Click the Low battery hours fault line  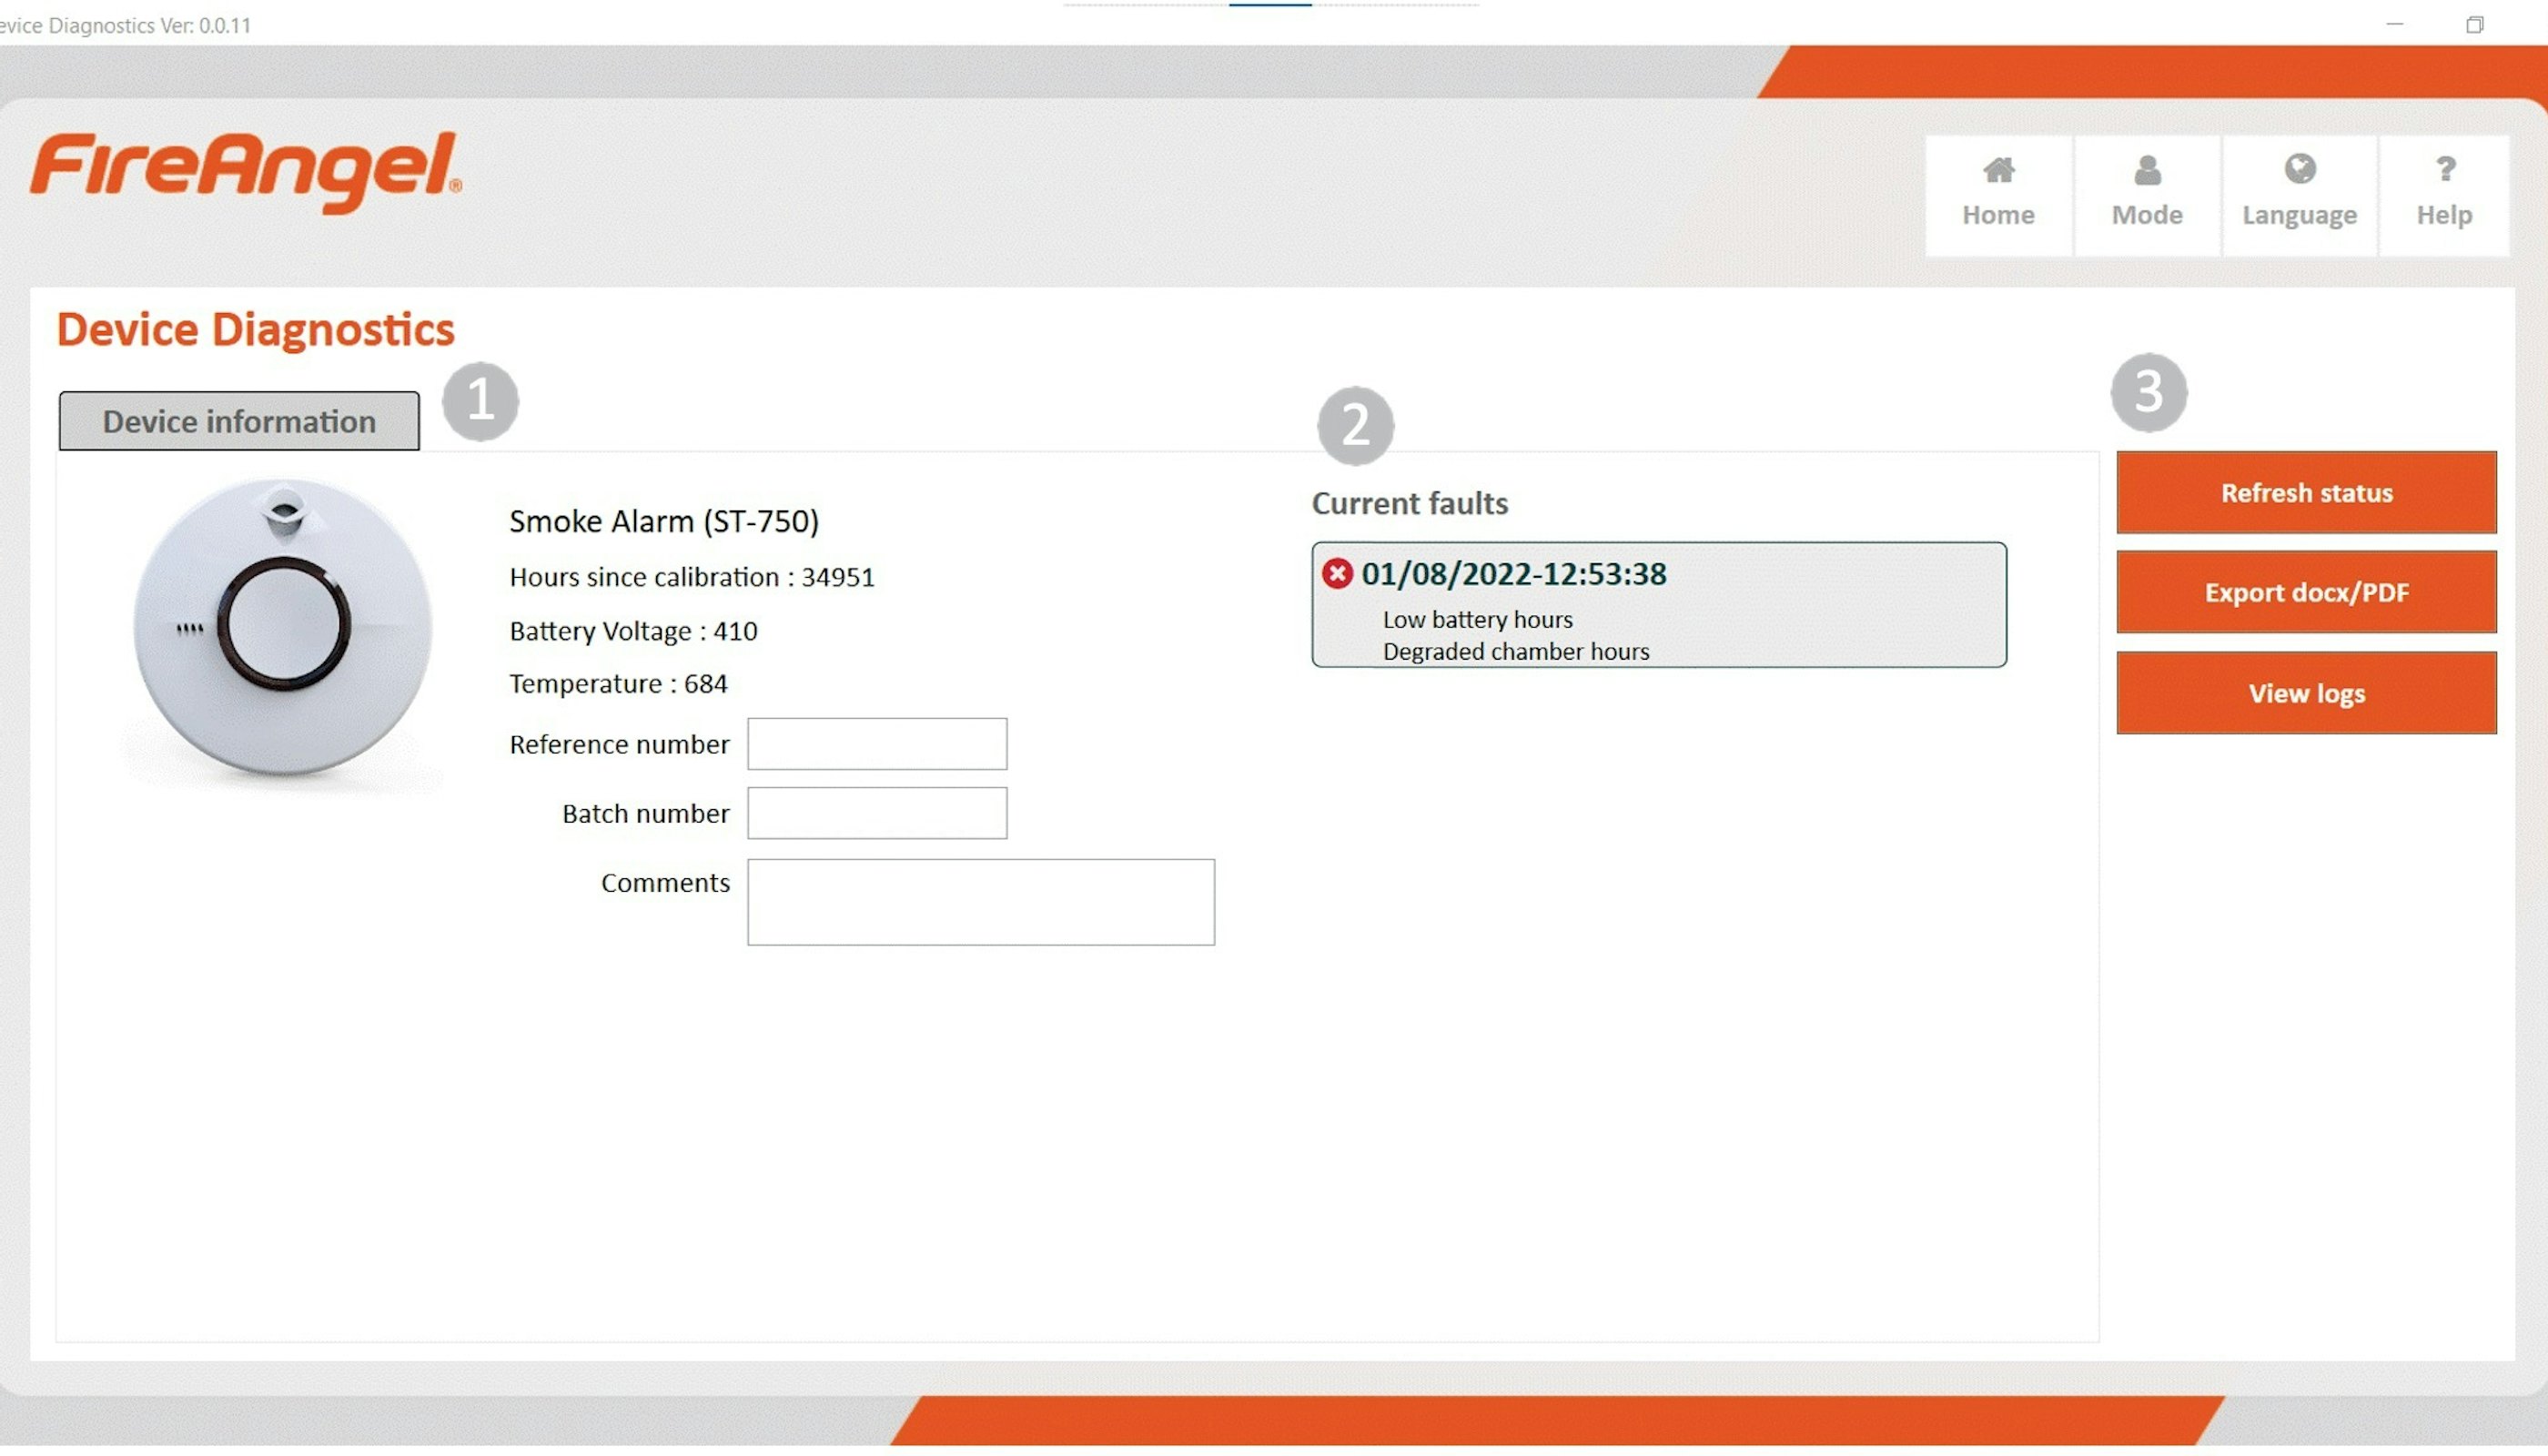[1477, 620]
